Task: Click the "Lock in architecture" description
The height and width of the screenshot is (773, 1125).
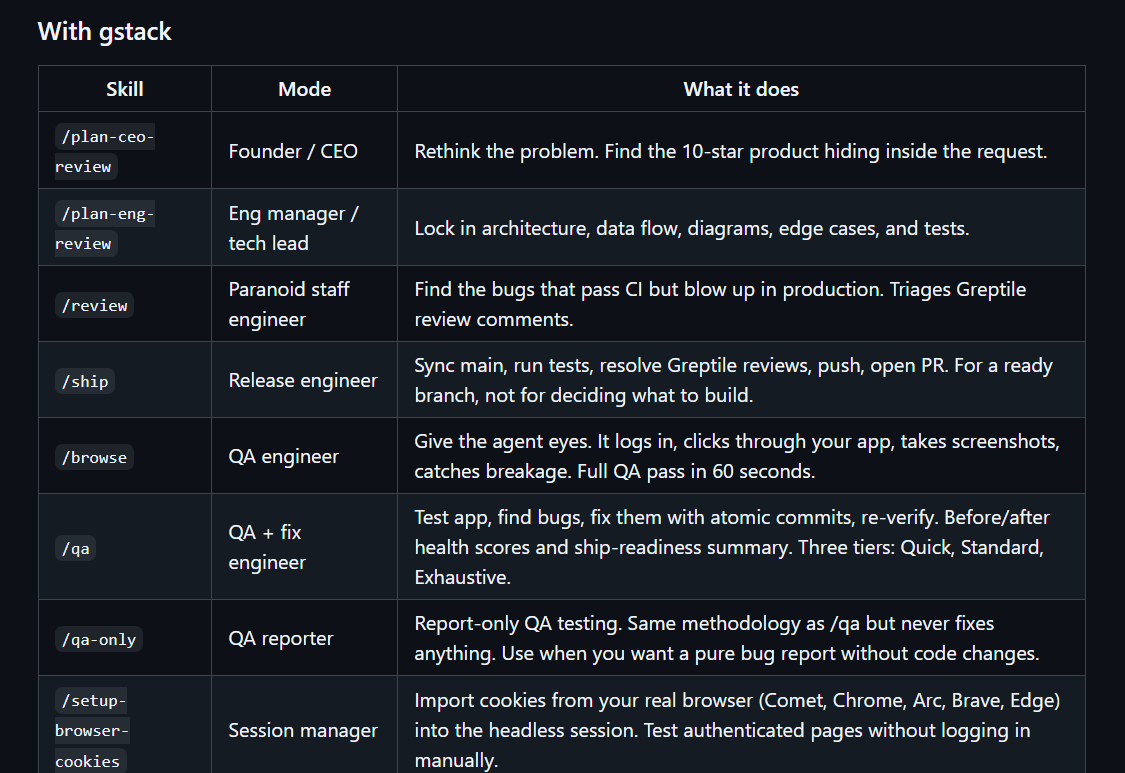Action: point(692,228)
